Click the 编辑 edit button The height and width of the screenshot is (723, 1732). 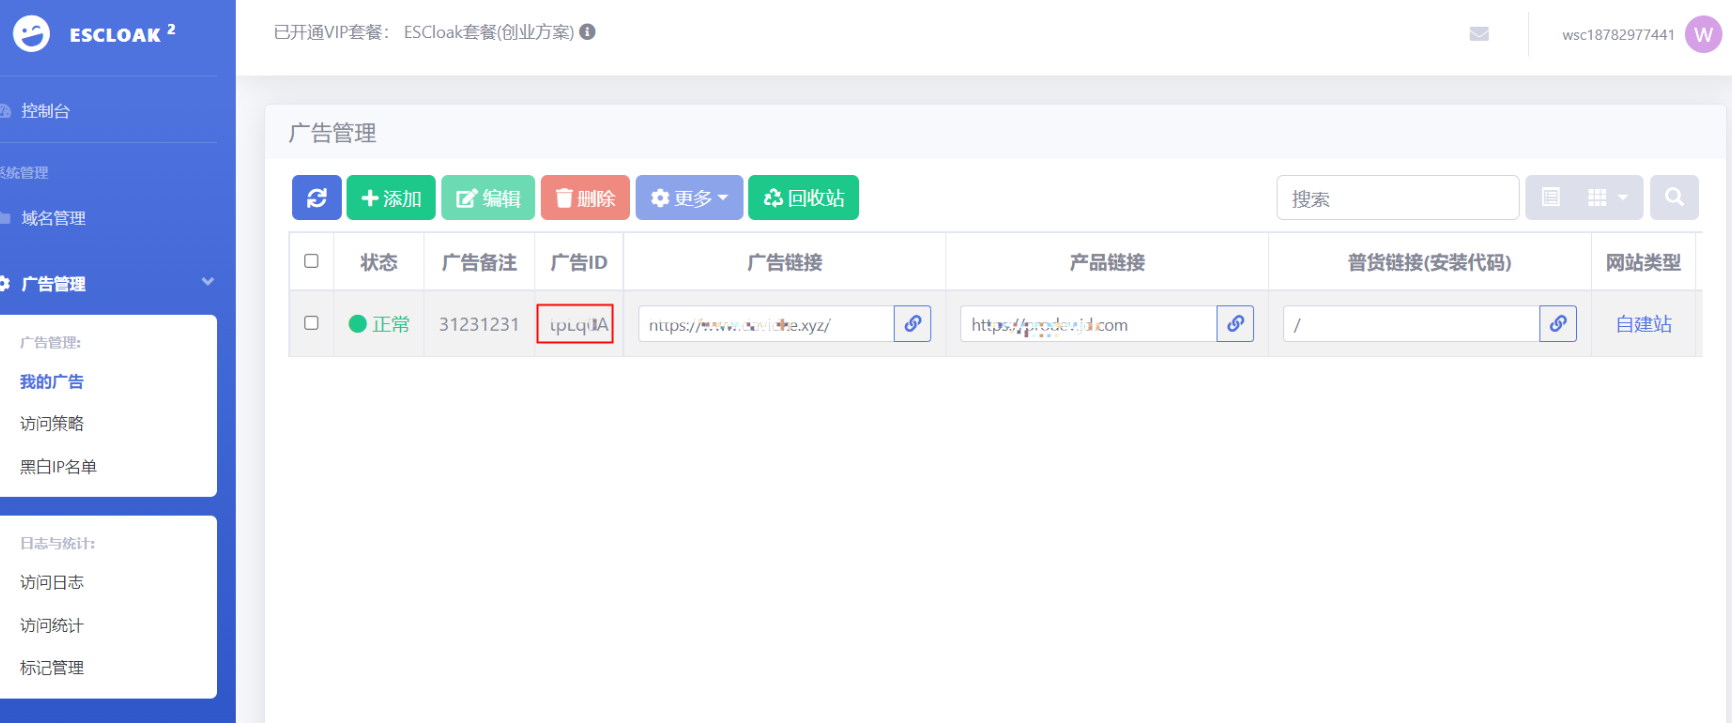(x=488, y=198)
